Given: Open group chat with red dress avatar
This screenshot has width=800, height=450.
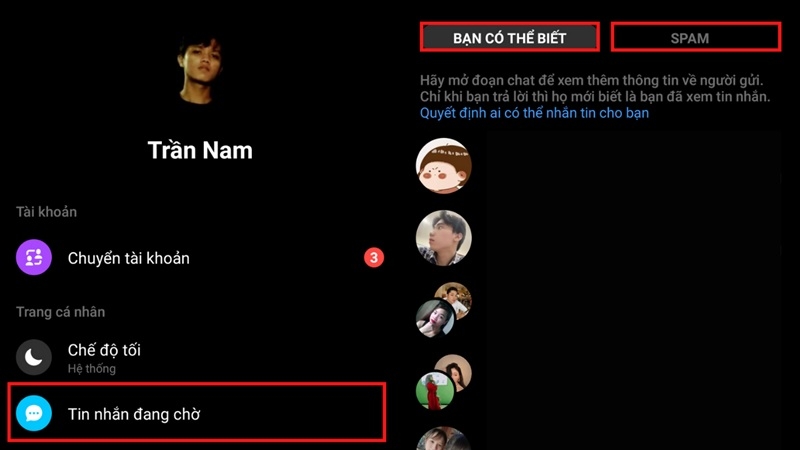Looking at the screenshot, I should pyautogui.click(x=443, y=382).
